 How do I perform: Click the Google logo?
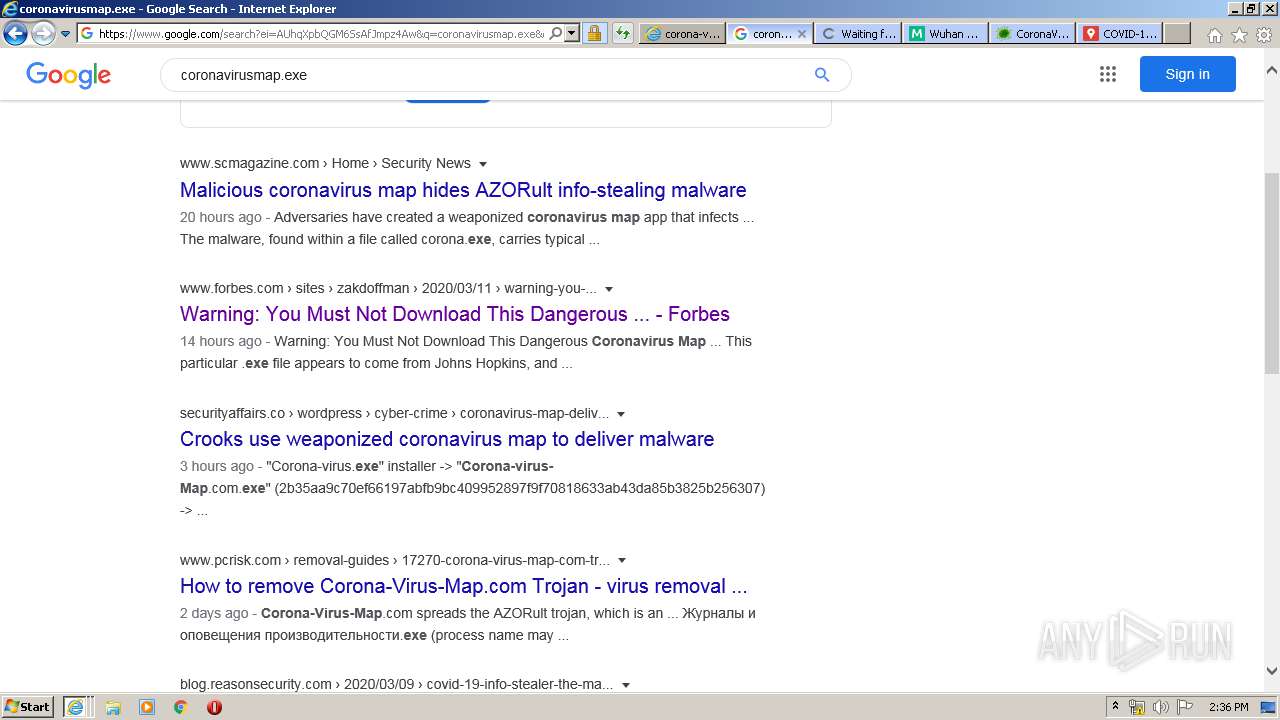pyautogui.click(x=68, y=75)
